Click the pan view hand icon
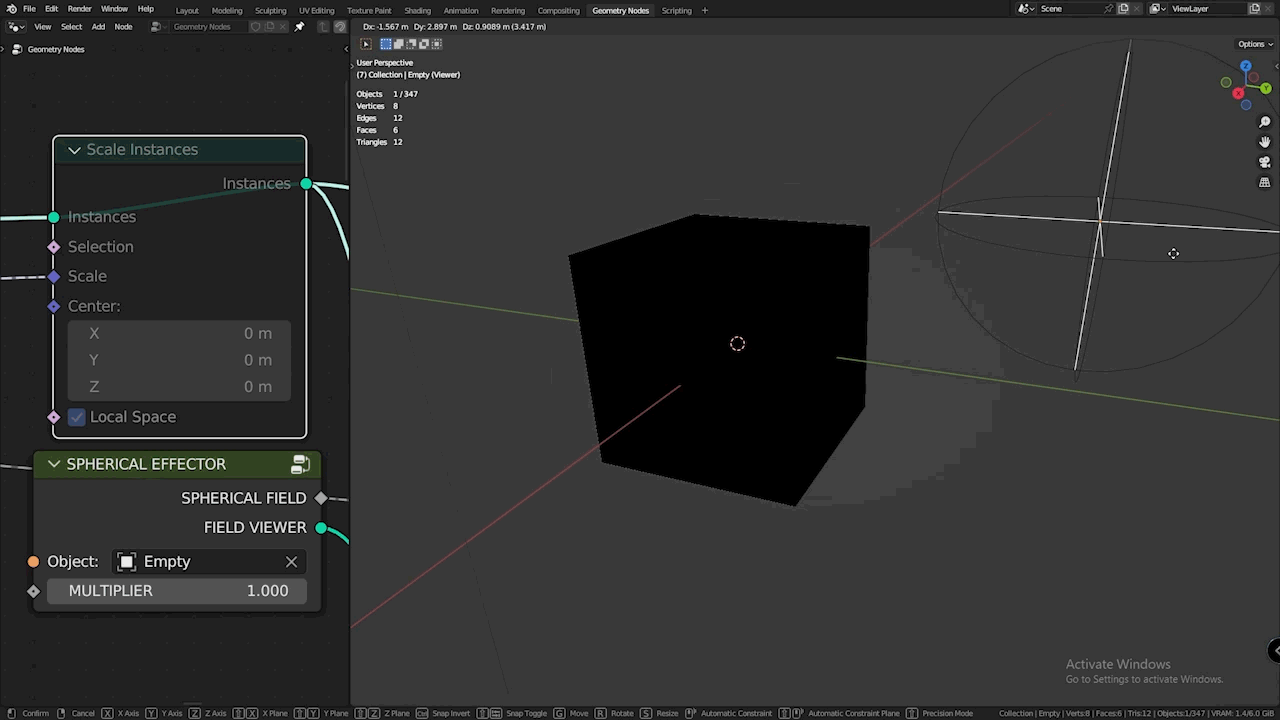 coord(1265,142)
